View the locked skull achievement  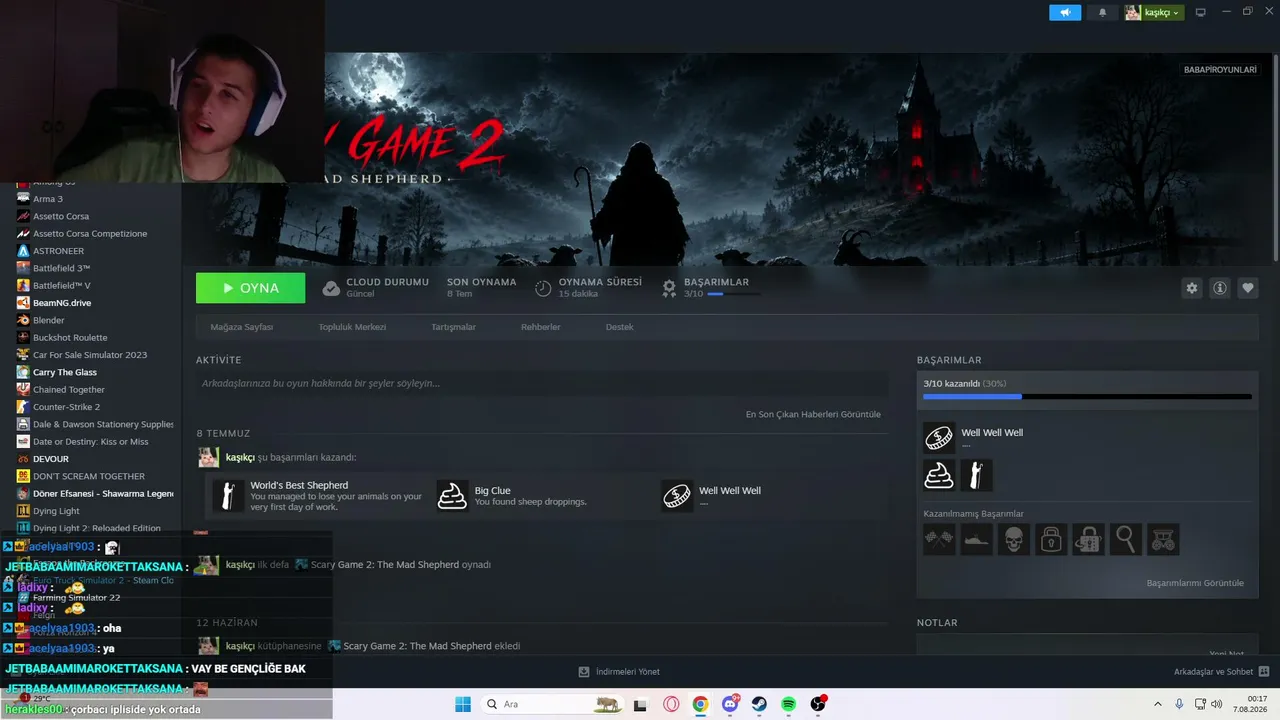tap(1013, 539)
